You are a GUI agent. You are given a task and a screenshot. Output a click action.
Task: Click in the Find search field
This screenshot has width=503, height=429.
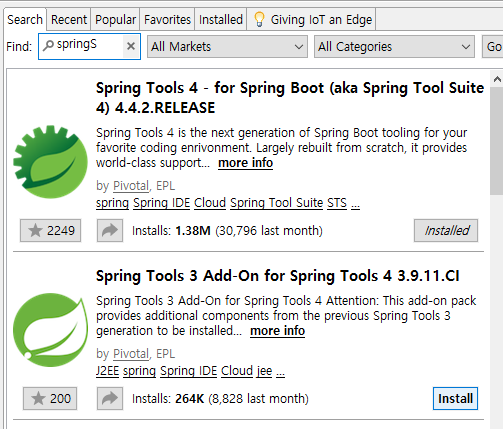88,46
